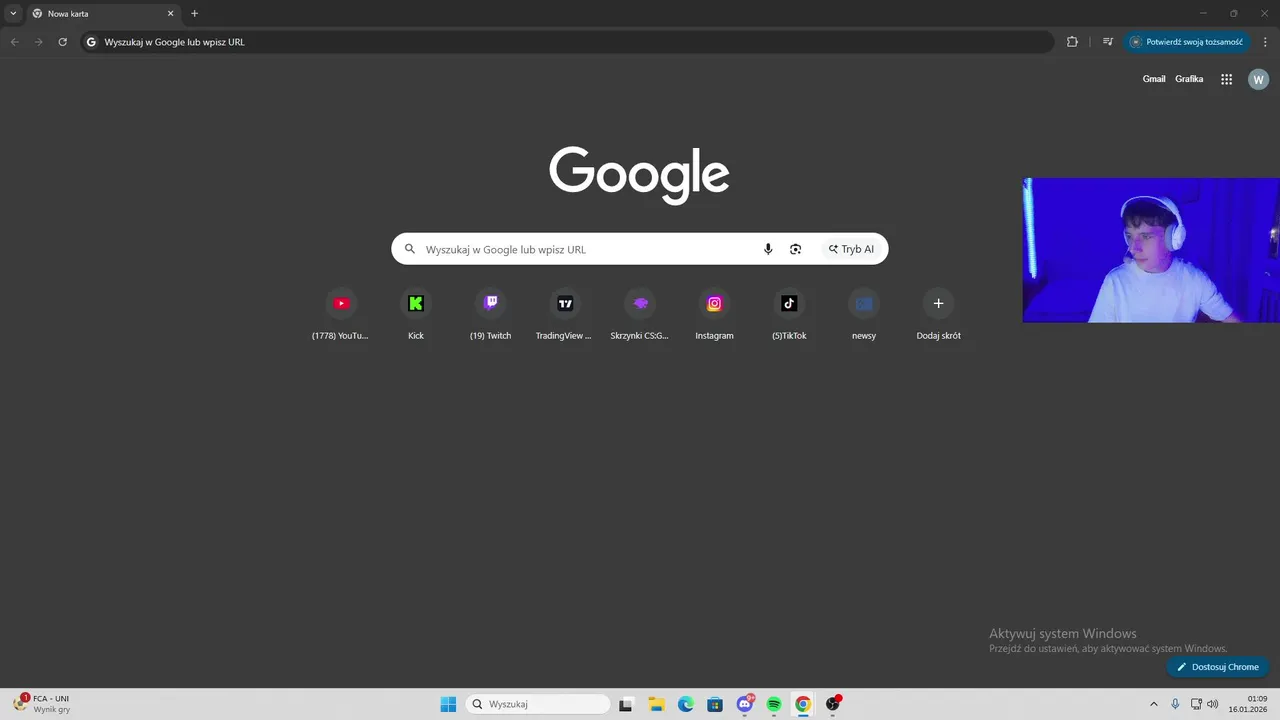Open the TradingView shortcut tile
1280x720 pixels.
pyautogui.click(x=565, y=315)
